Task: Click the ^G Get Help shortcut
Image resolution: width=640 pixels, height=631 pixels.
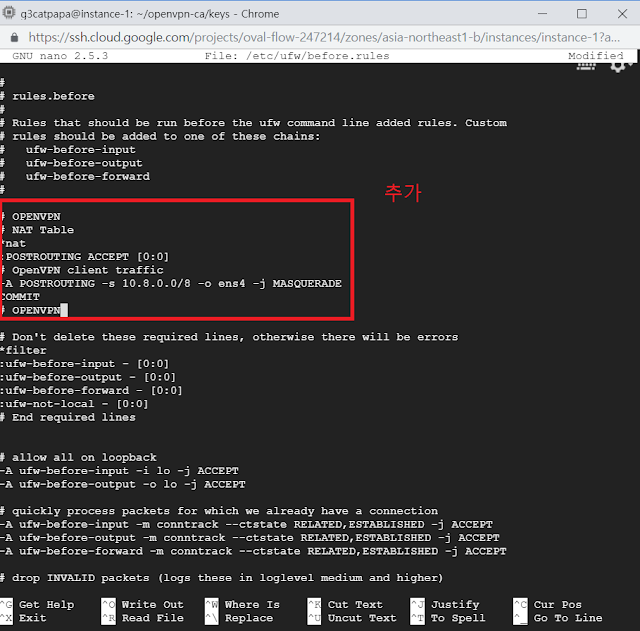Action: (x=38, y=604)
